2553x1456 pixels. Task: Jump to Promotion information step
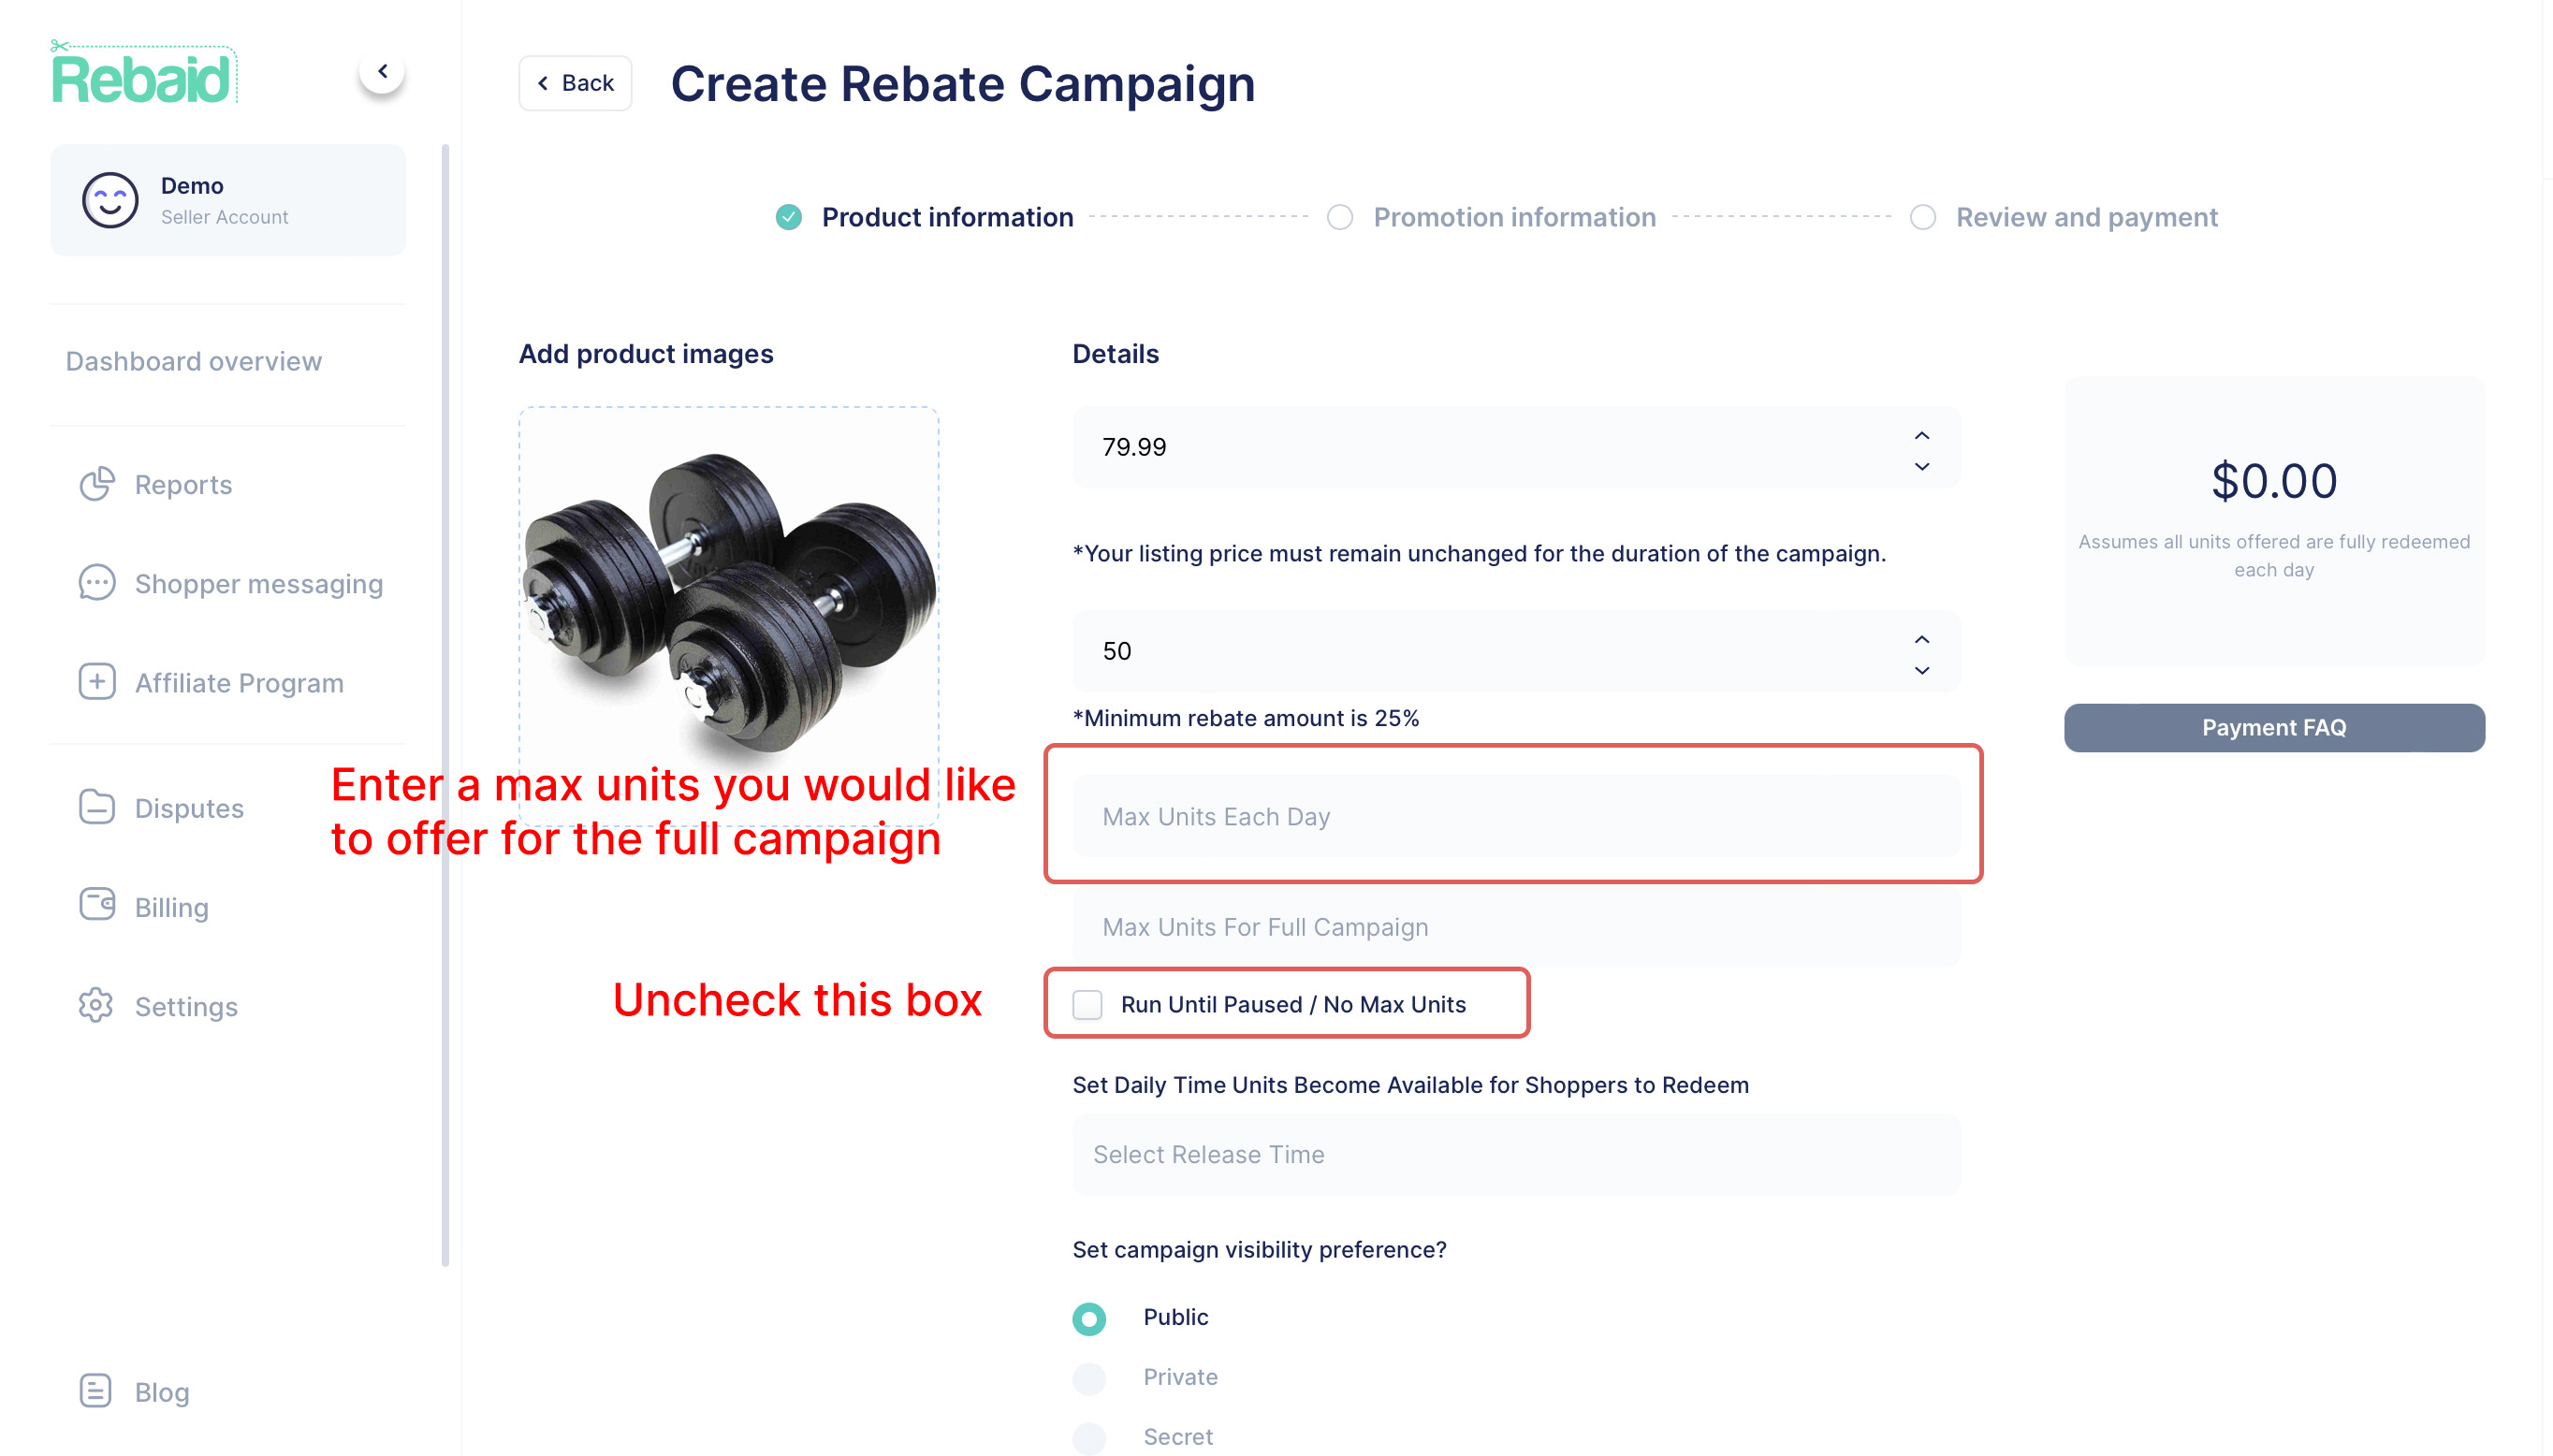1513,217
